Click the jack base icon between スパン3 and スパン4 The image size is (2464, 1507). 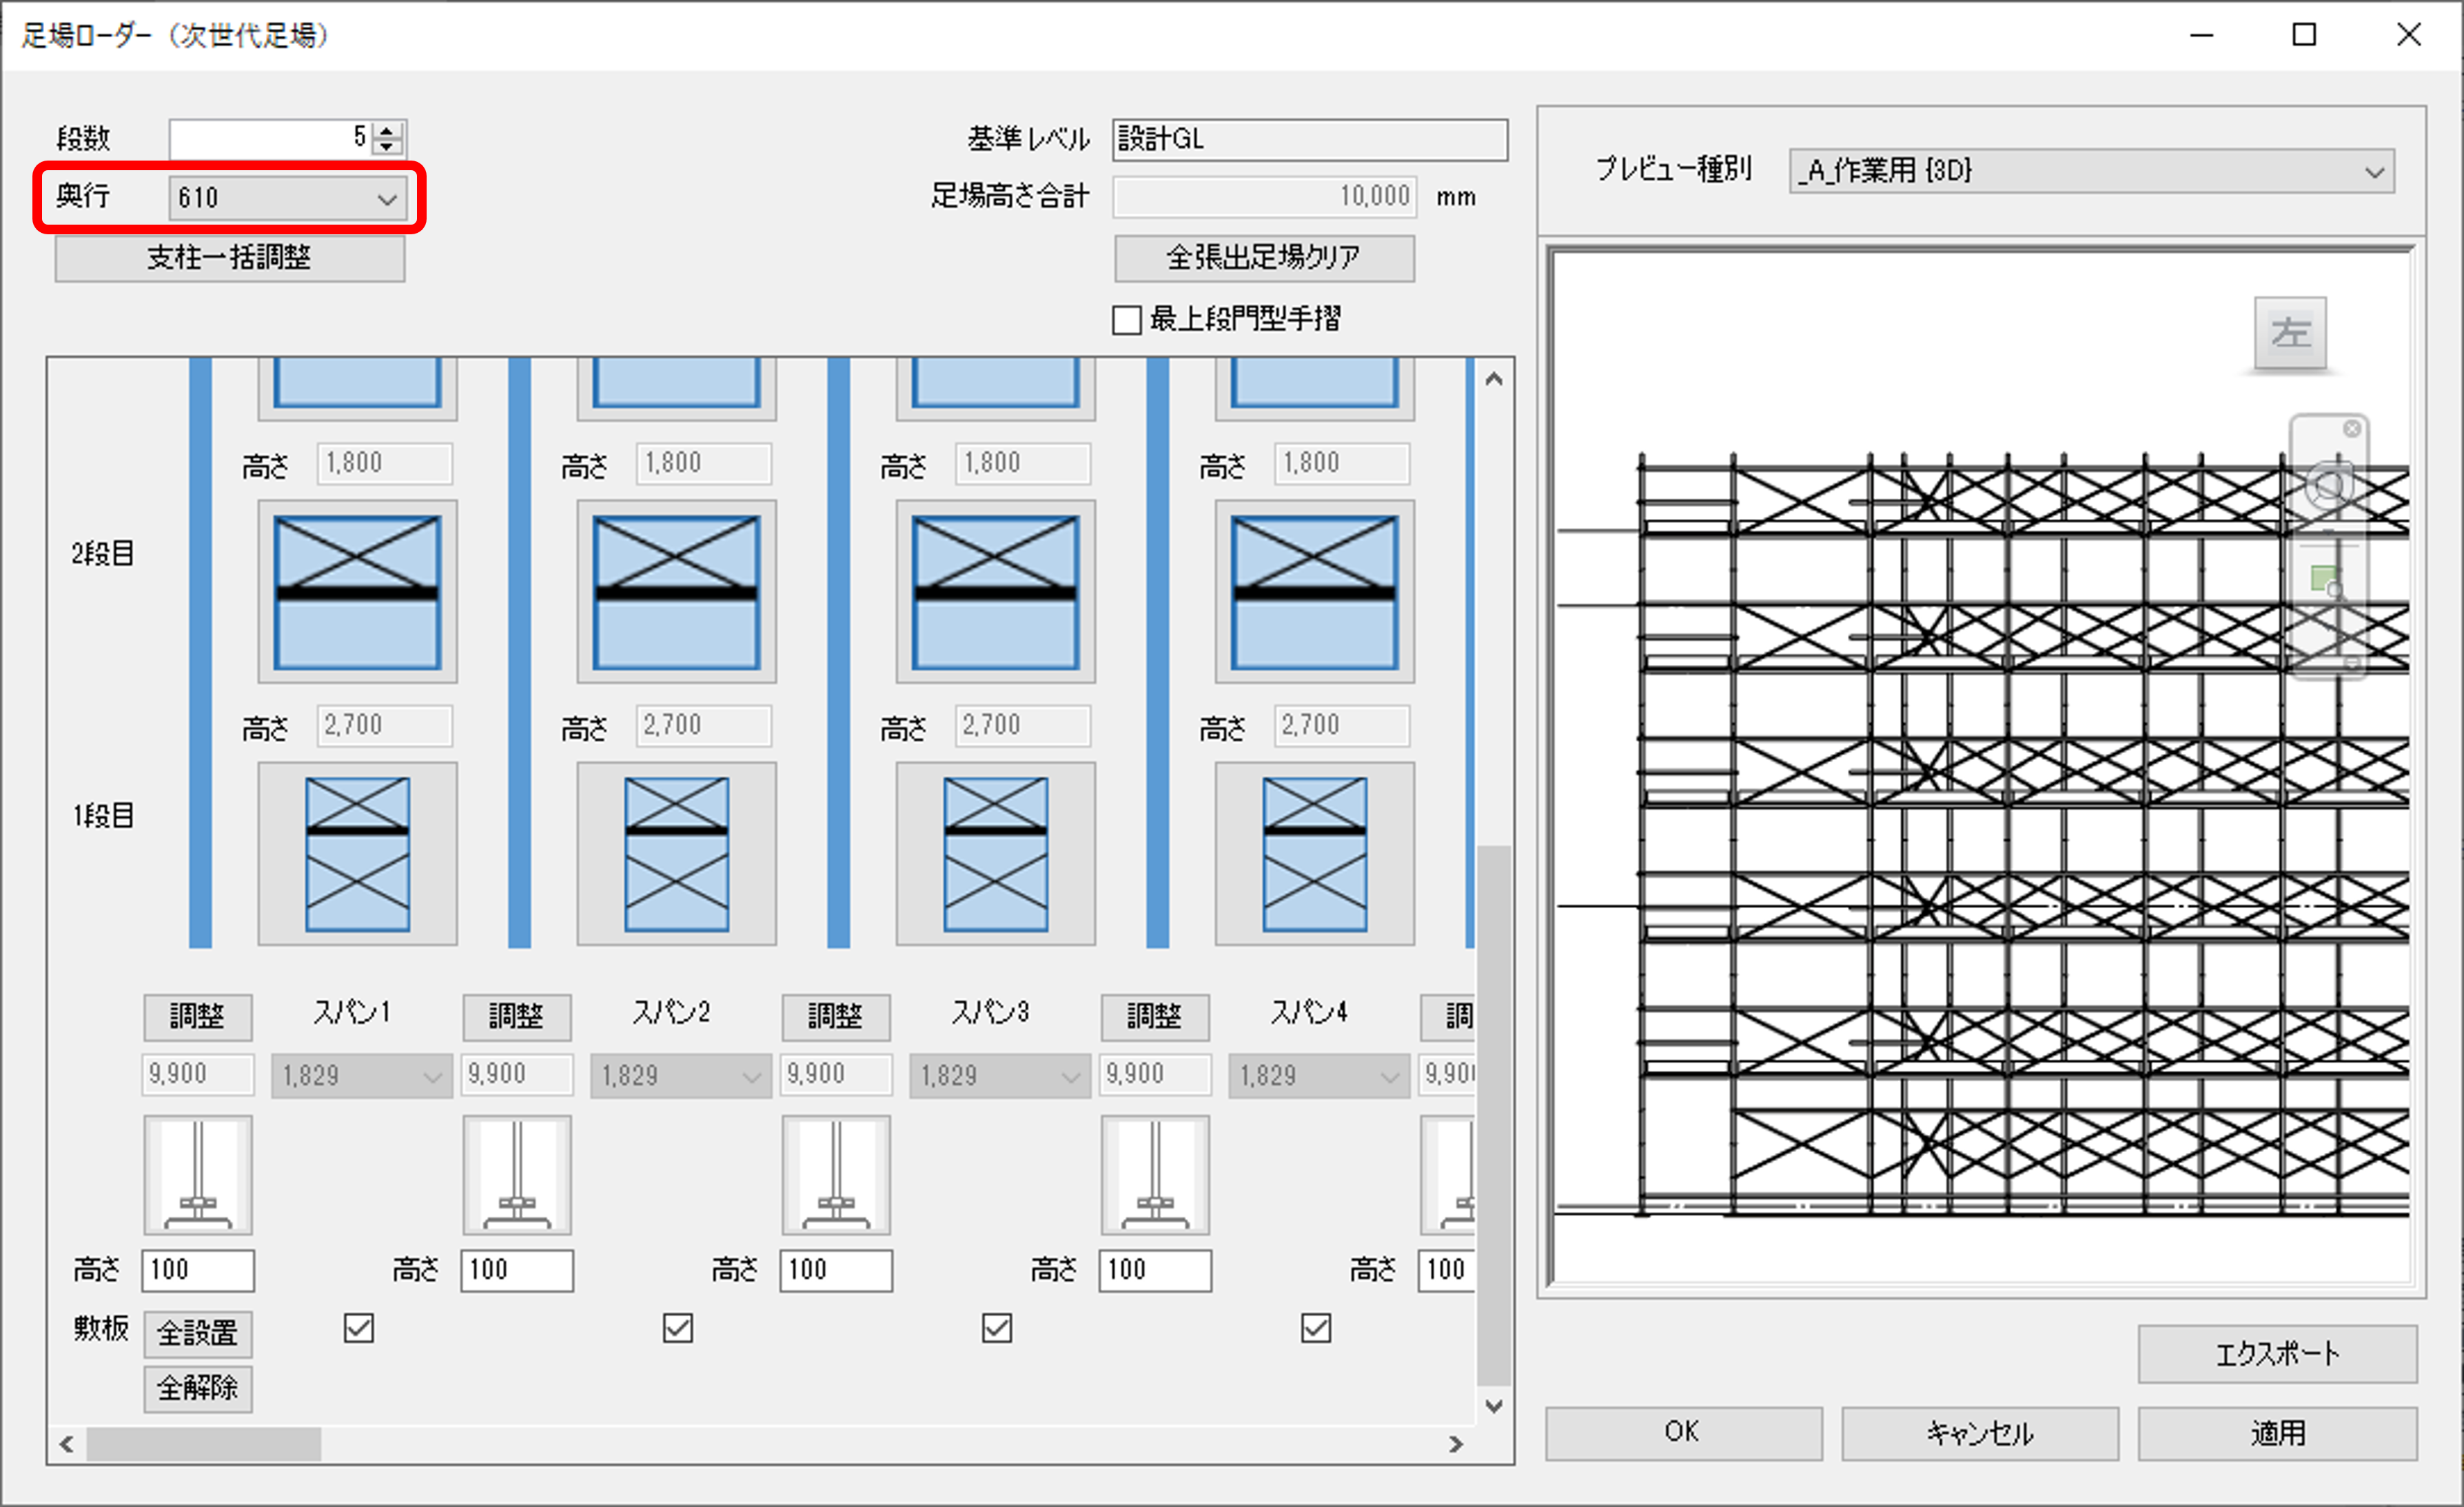pyautogui.click(x=1155, y=1175)
